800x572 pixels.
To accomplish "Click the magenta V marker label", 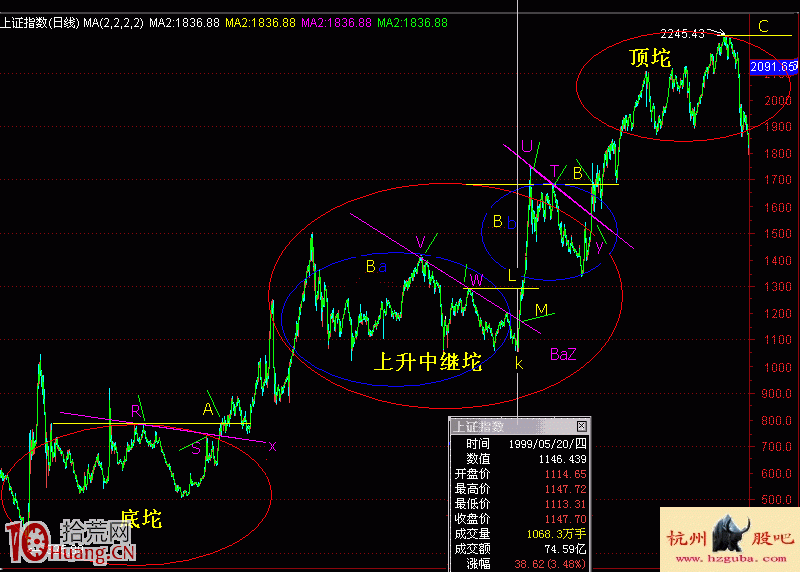I will coord(420,242).
